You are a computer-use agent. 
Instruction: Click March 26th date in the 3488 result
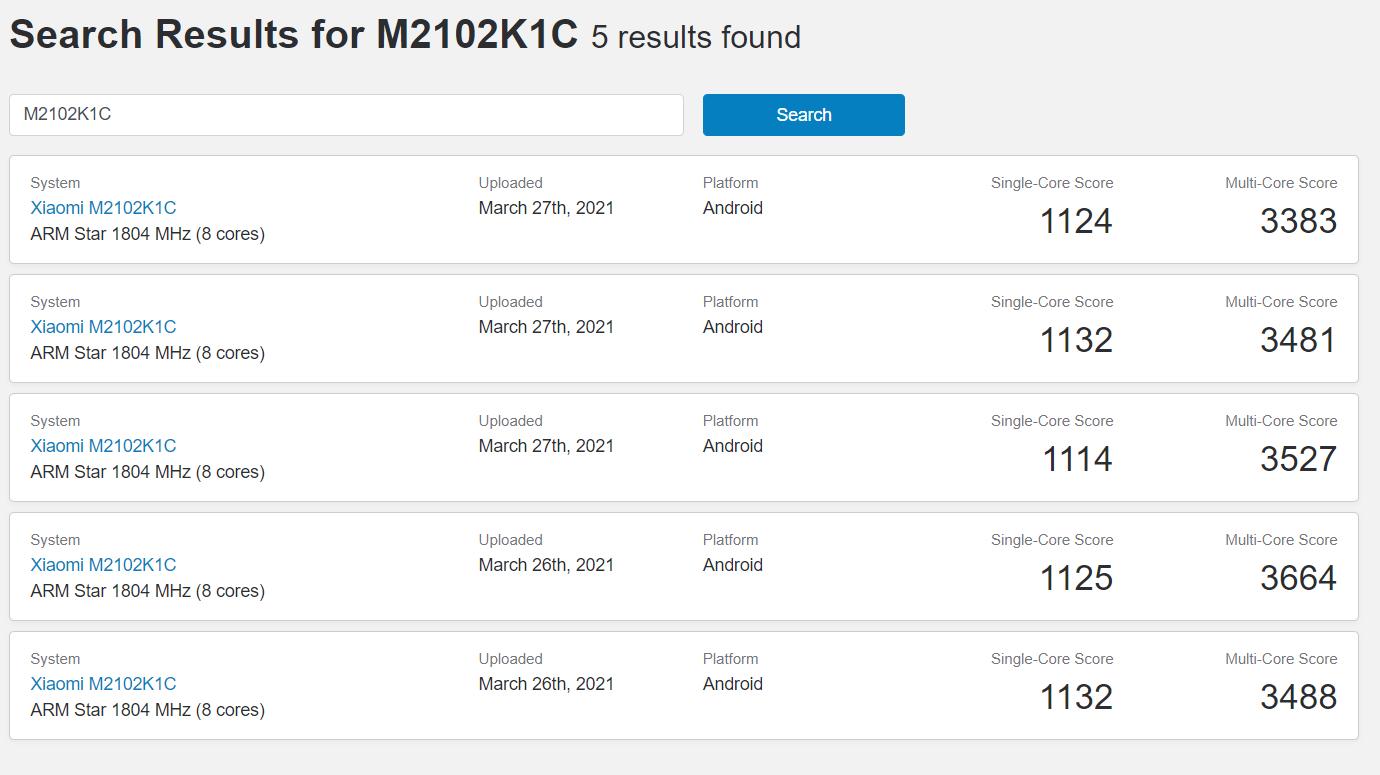546,684
